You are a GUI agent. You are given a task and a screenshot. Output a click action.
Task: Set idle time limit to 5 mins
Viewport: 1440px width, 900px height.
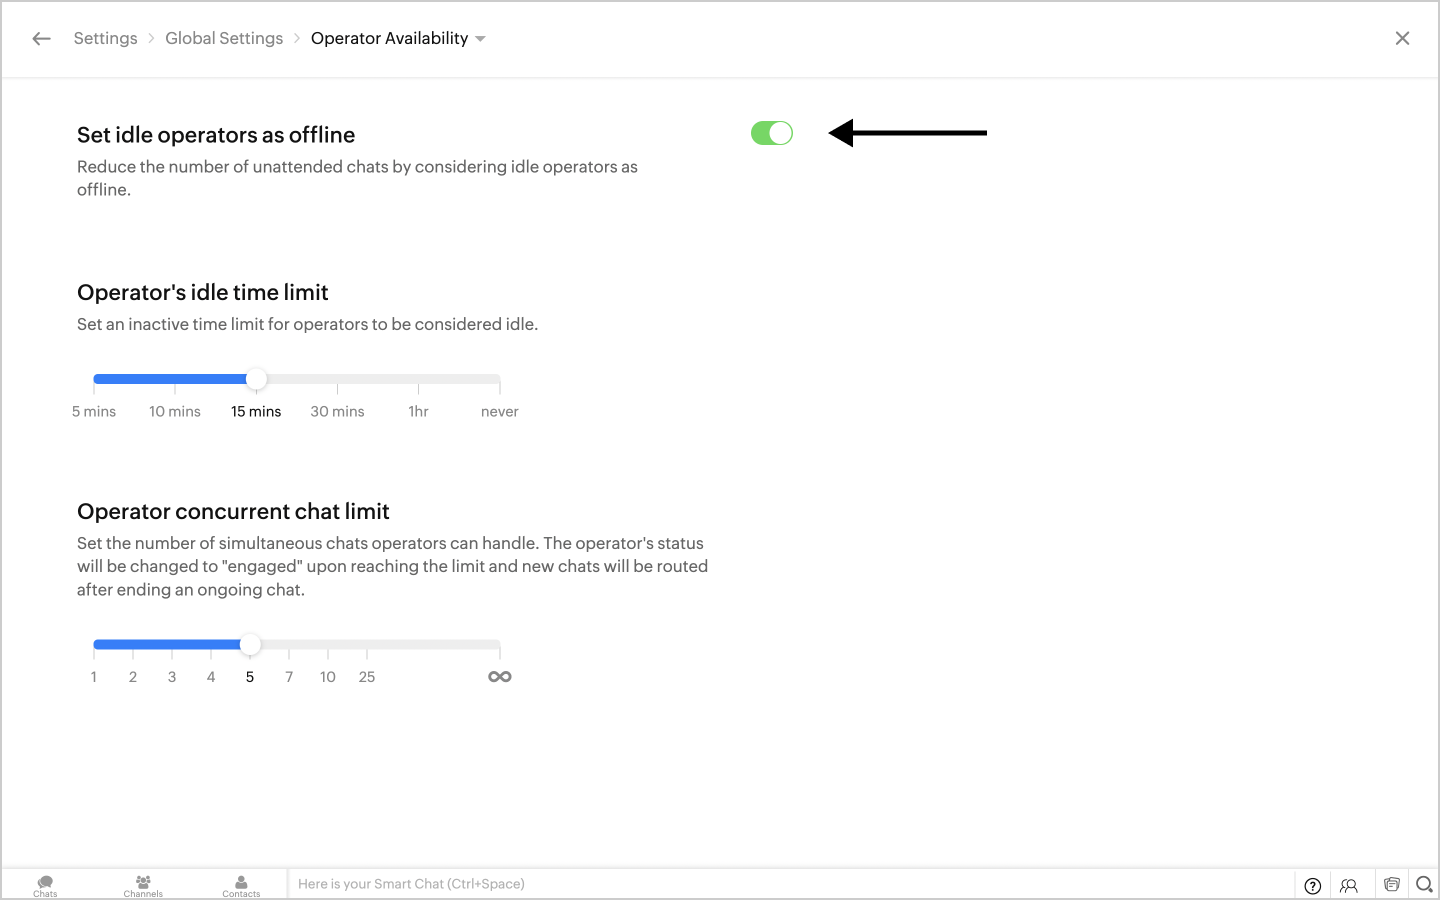[95, 380]
